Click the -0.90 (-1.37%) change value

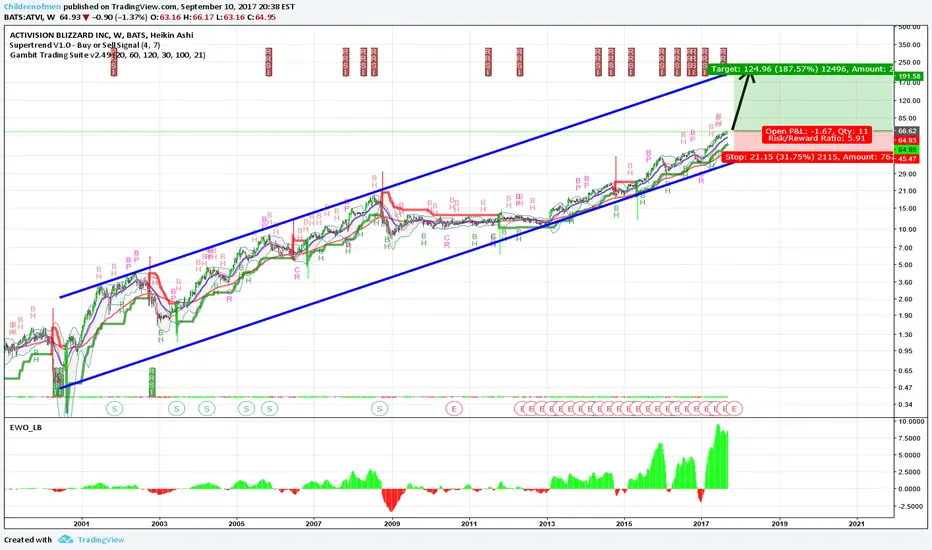pyautogui.click(x=119, y=17)
